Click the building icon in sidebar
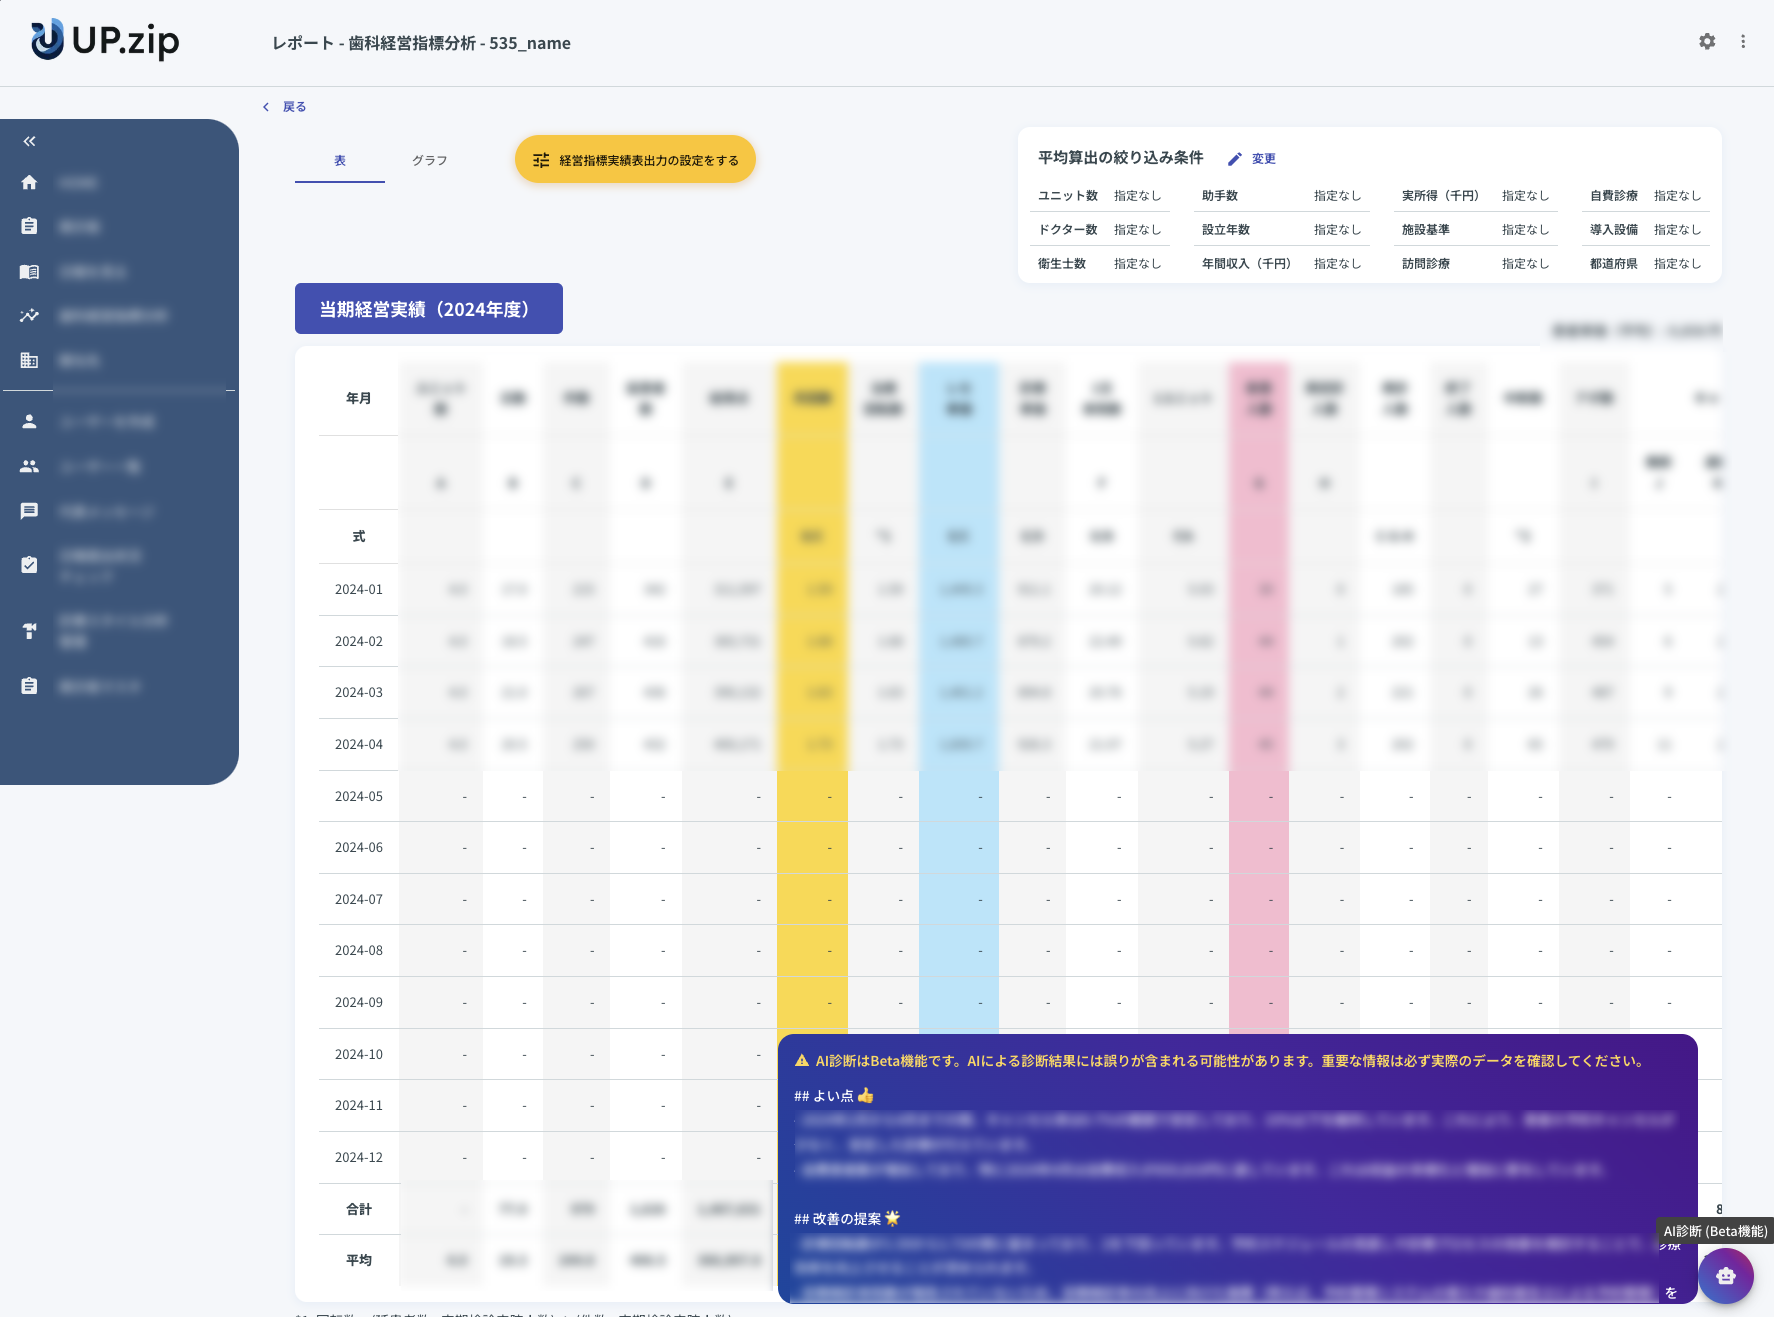The height and width of the screenshot is (1317, 1774). click(x=29, y=360)
